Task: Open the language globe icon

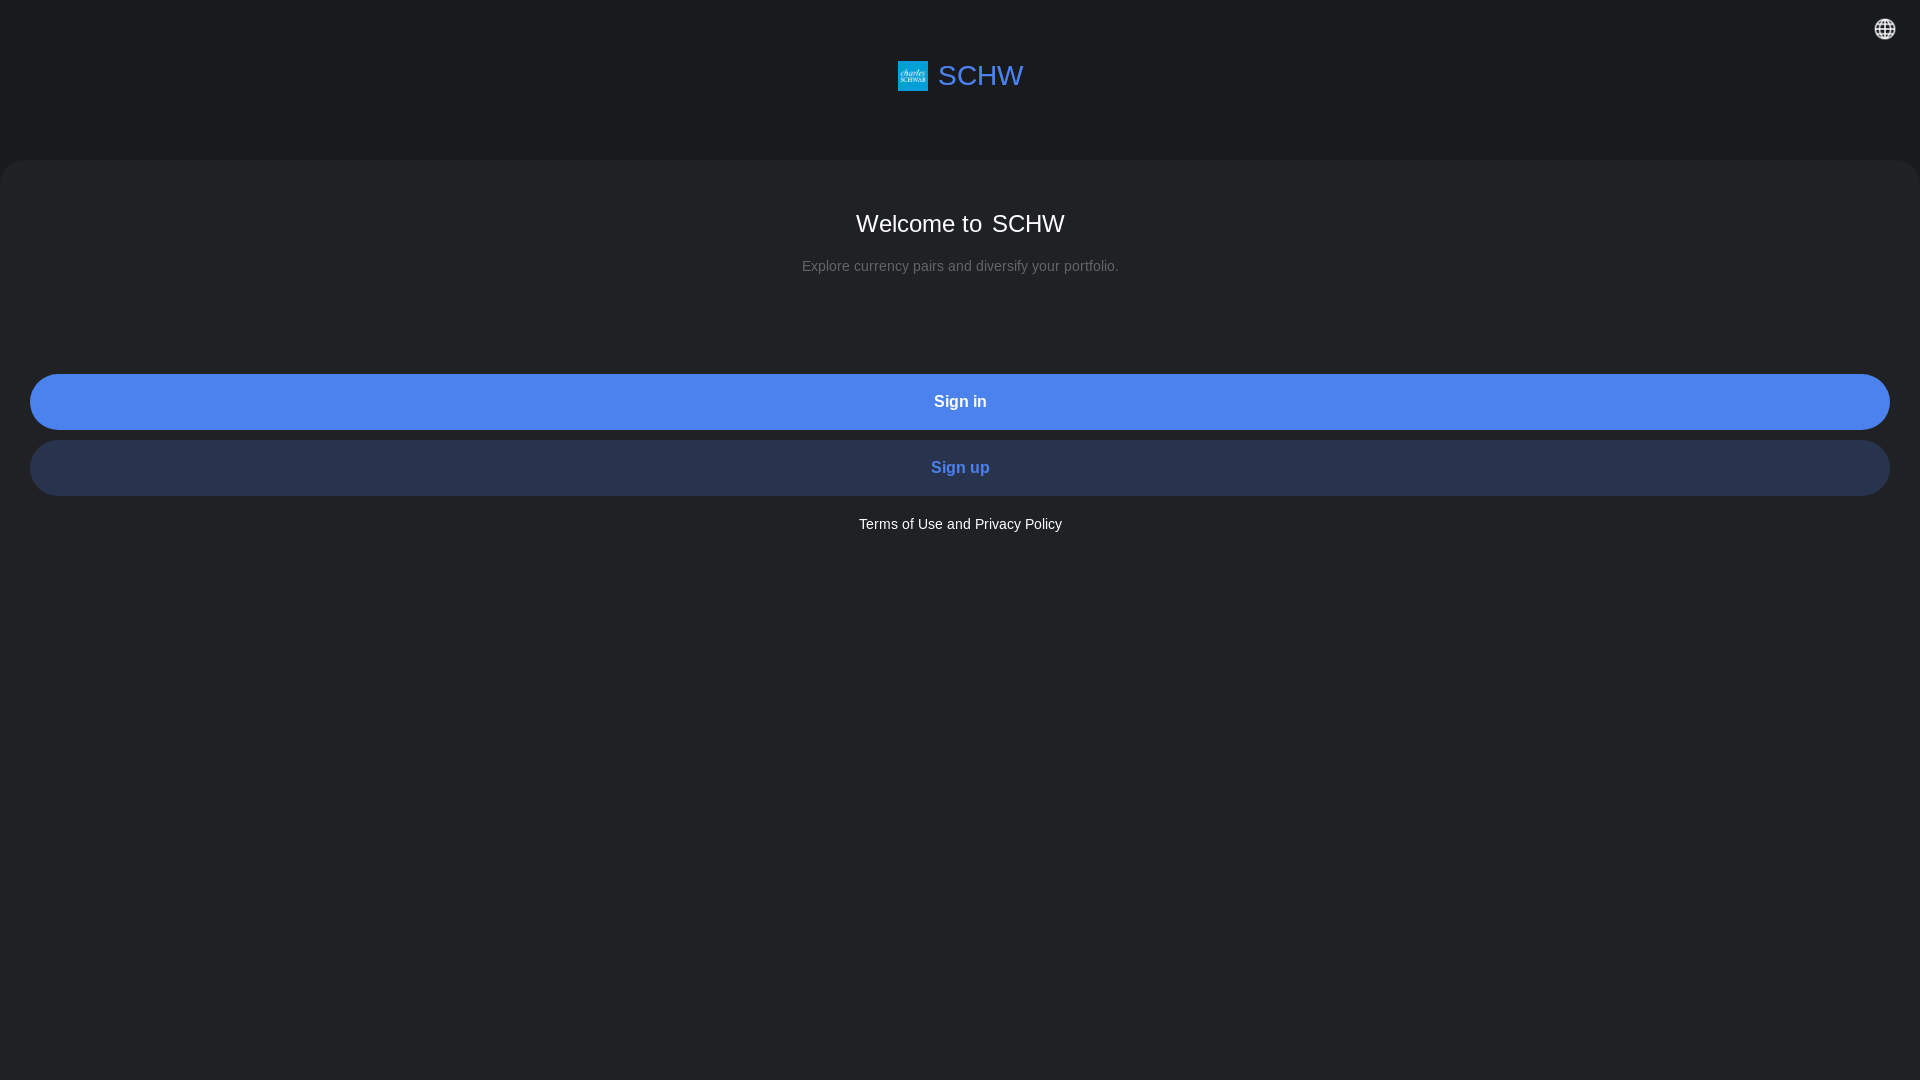Action: point(1884,29)
